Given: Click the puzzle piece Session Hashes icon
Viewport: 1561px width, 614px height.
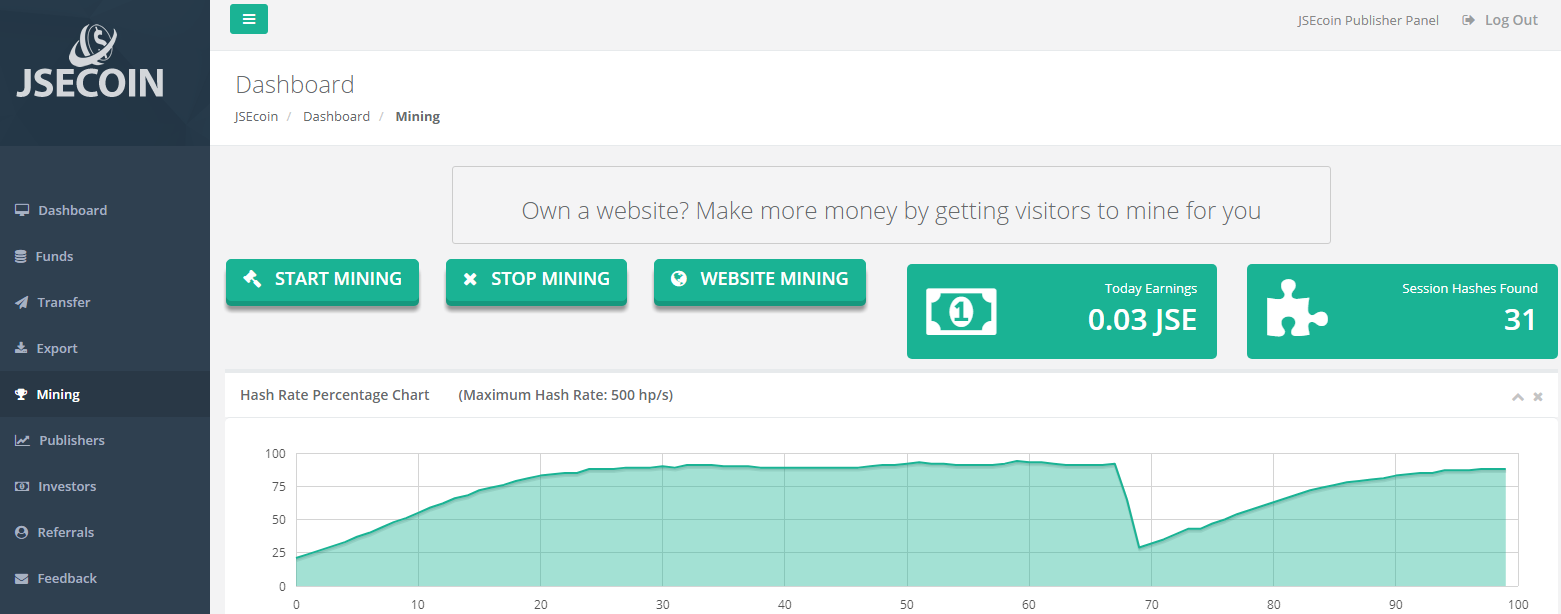Looking at the screenshot, I should pos(1297,307).
